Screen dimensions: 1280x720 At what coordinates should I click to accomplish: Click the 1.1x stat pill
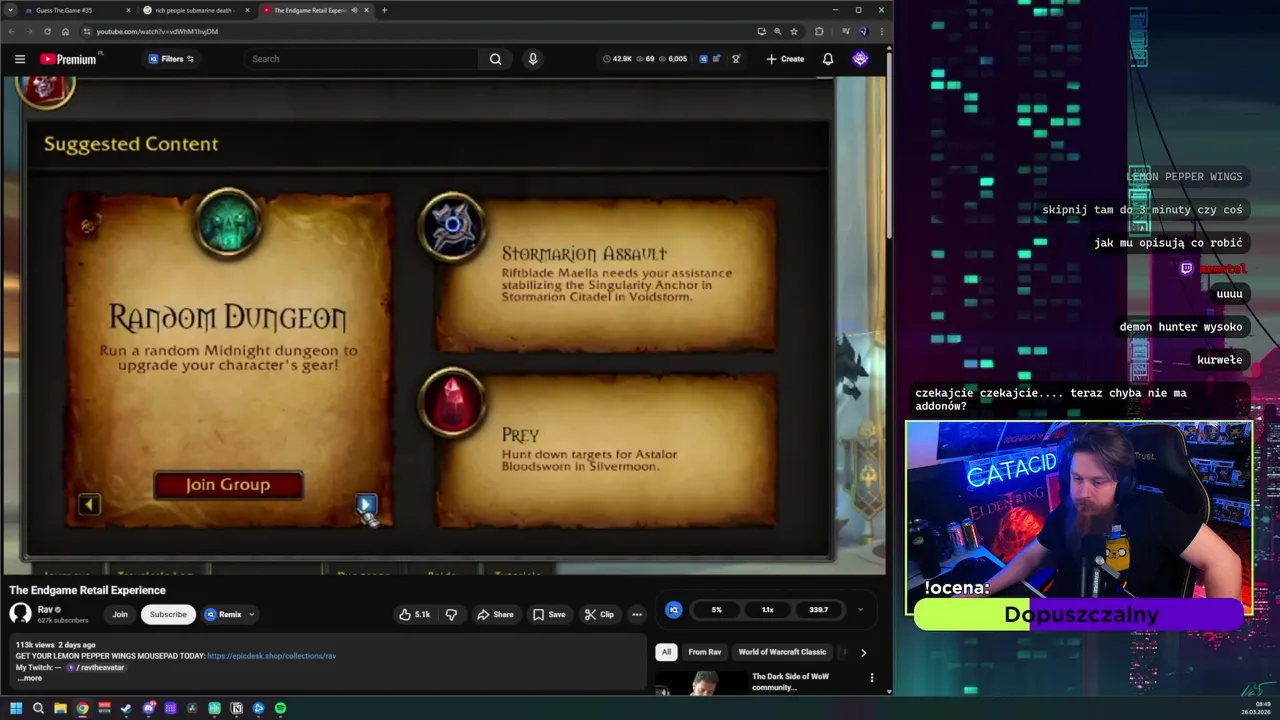tap(767, 609)
